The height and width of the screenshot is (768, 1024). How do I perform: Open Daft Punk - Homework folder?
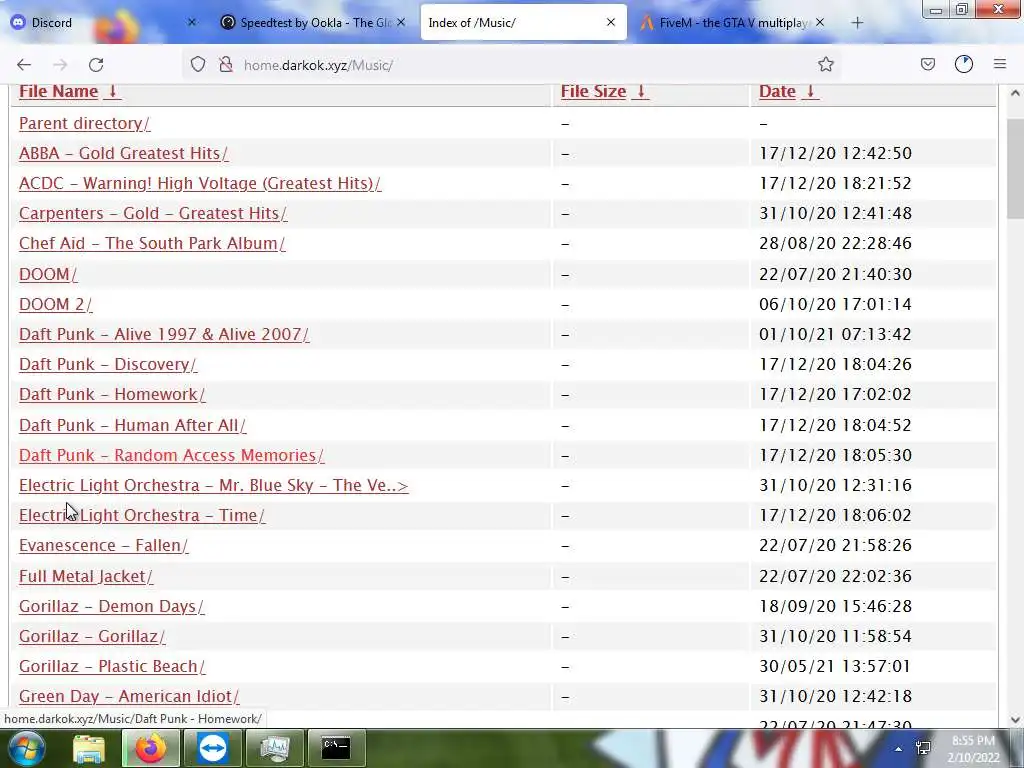pyautogui.click(x=112, y=394)
